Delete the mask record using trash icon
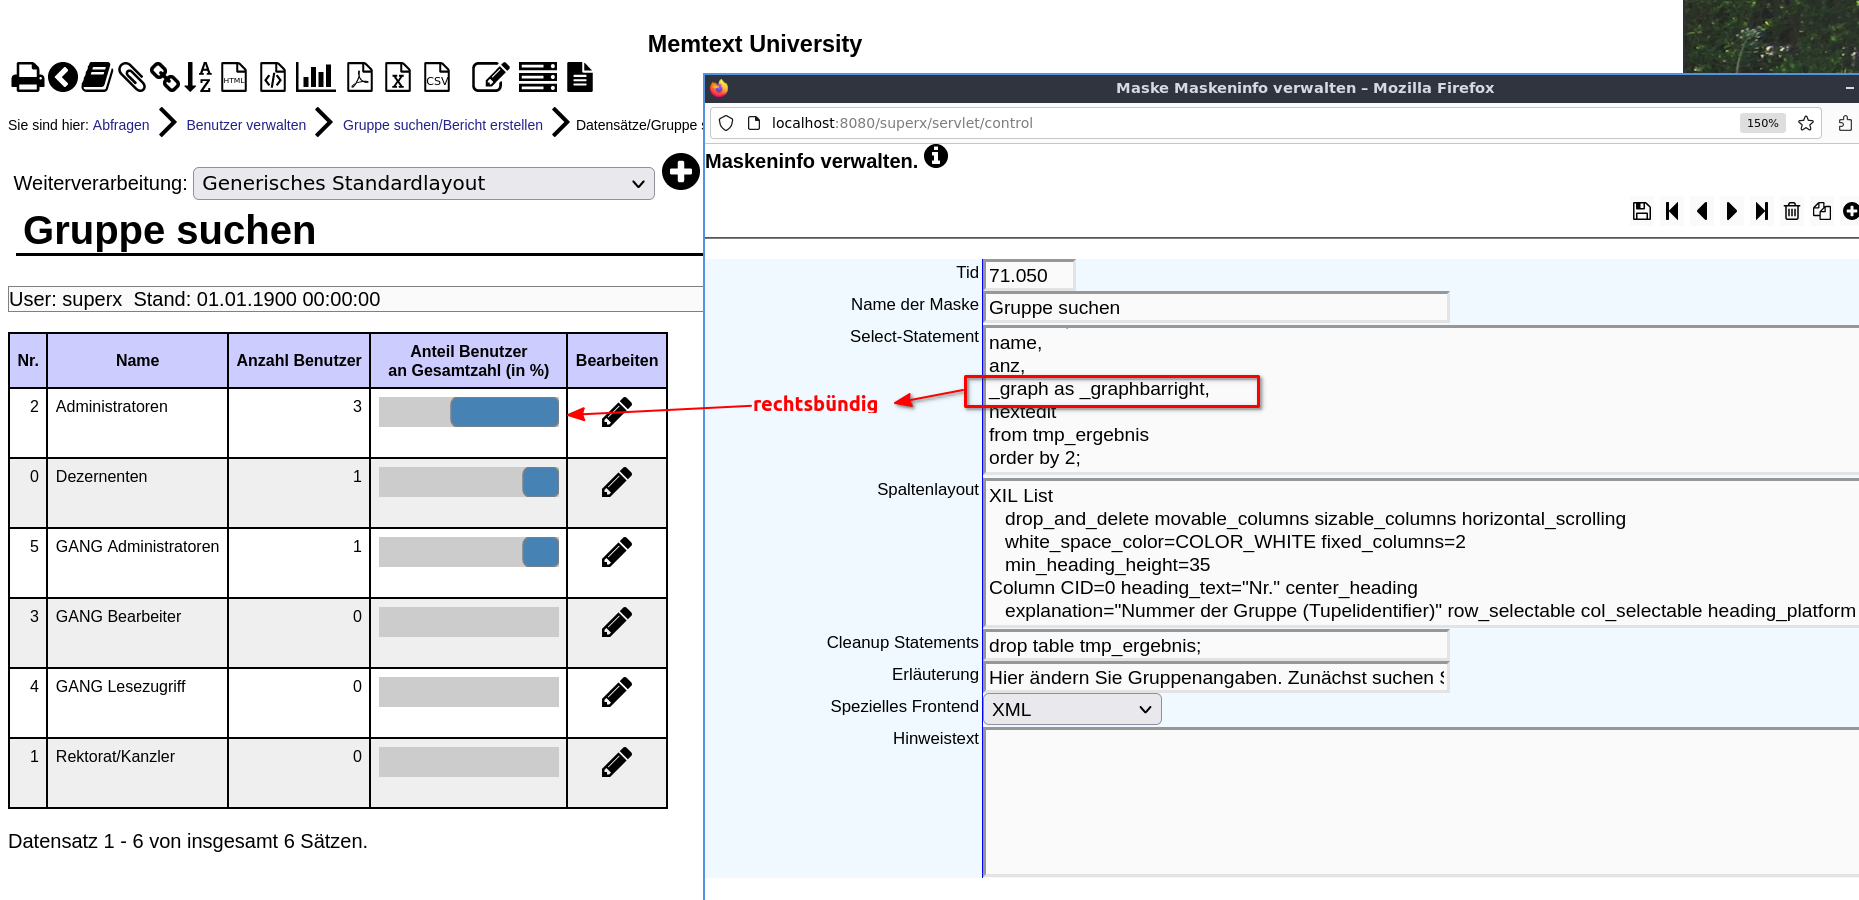 point(1792,211)
